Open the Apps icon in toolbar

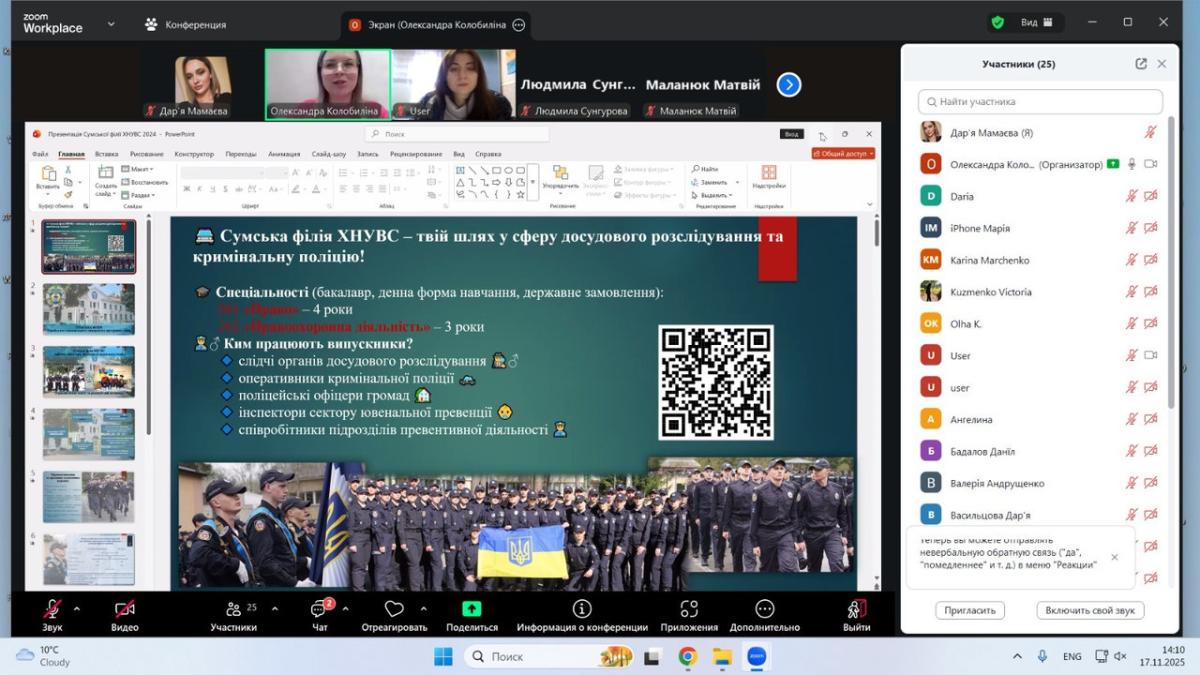click(x=688, y=609)
